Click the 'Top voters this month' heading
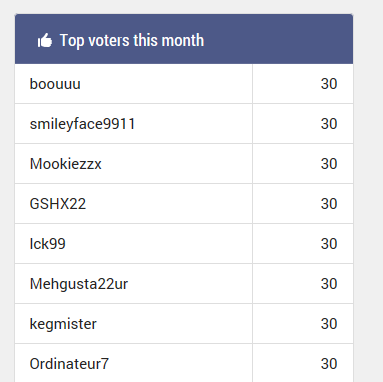 132,40
